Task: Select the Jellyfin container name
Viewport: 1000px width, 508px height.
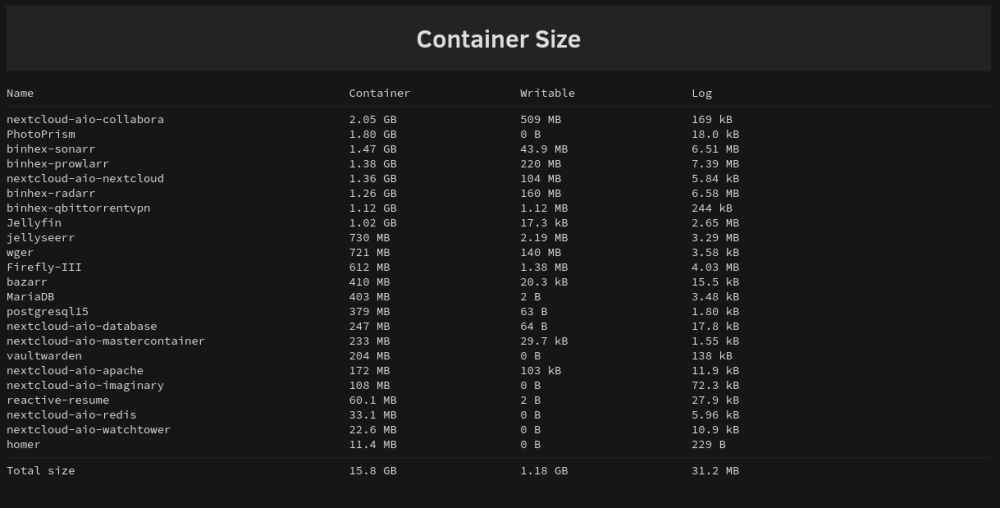Action: tap(34, 222)
